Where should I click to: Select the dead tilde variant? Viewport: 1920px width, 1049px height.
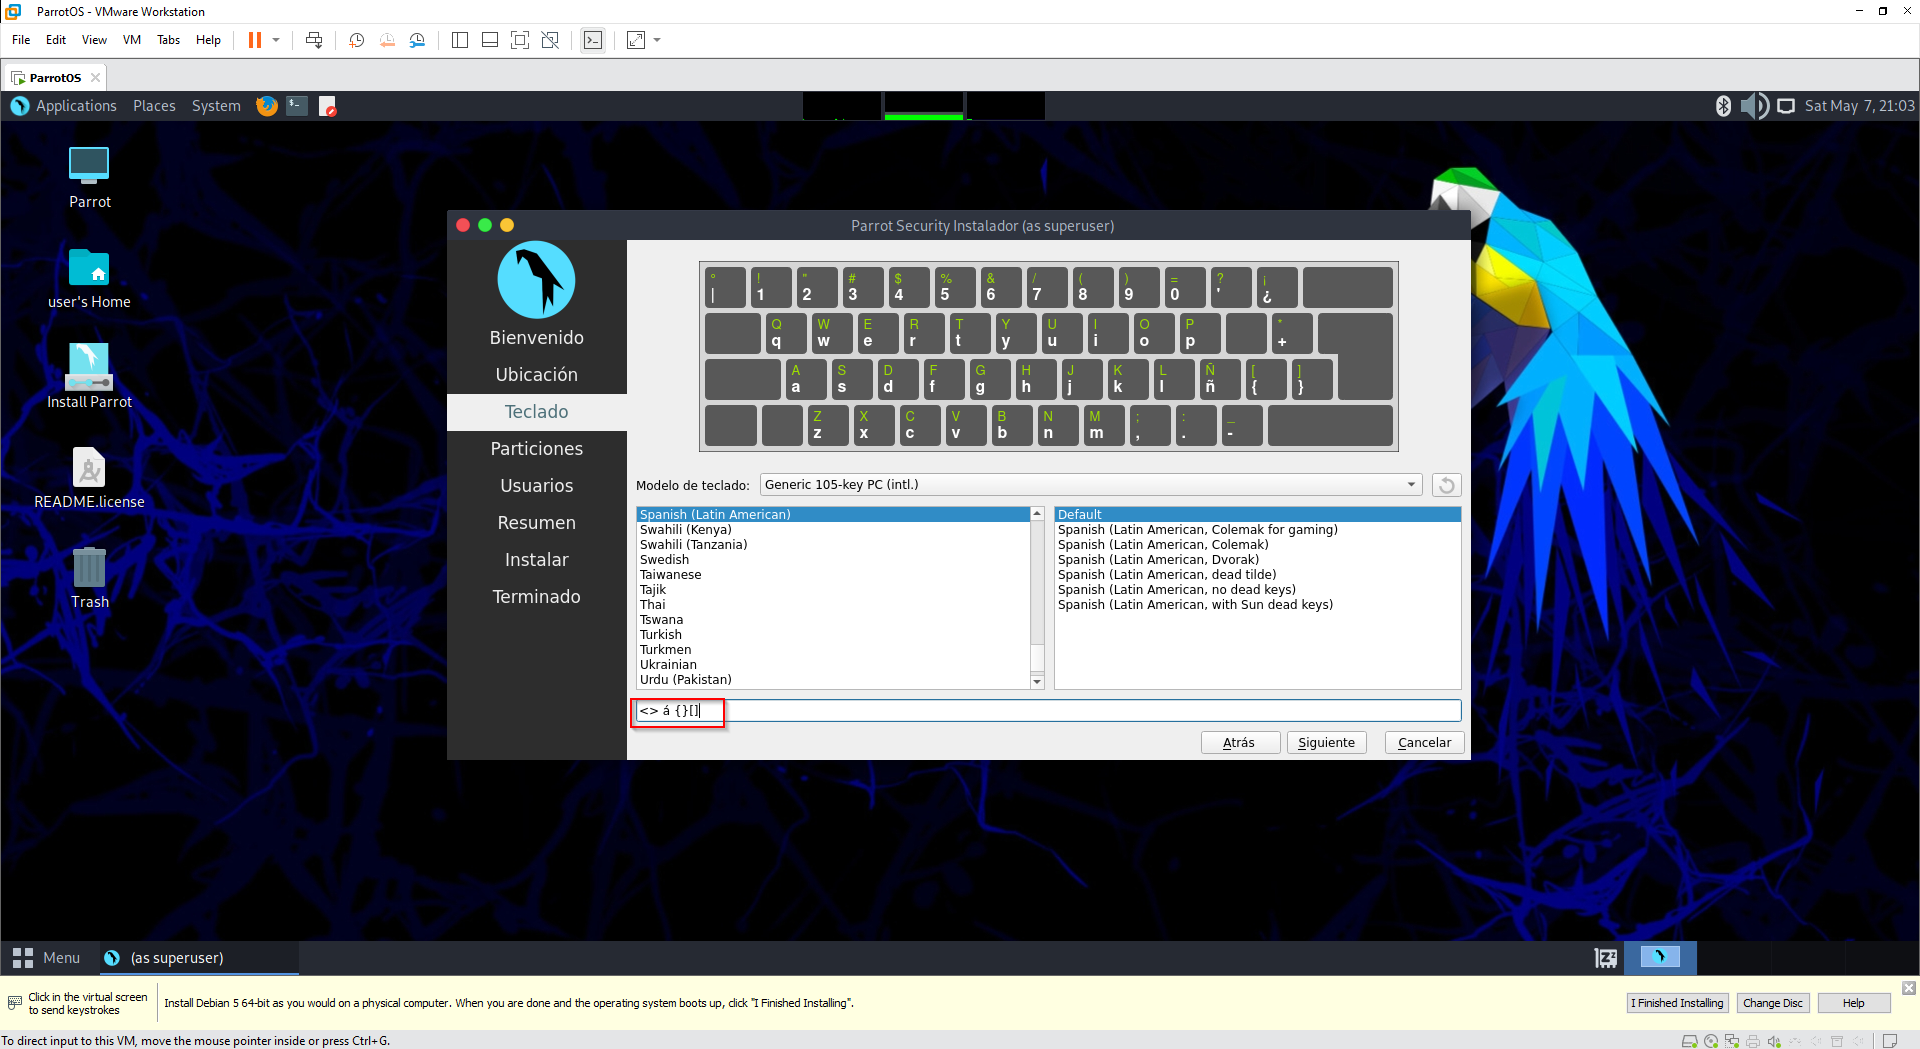1258,575
